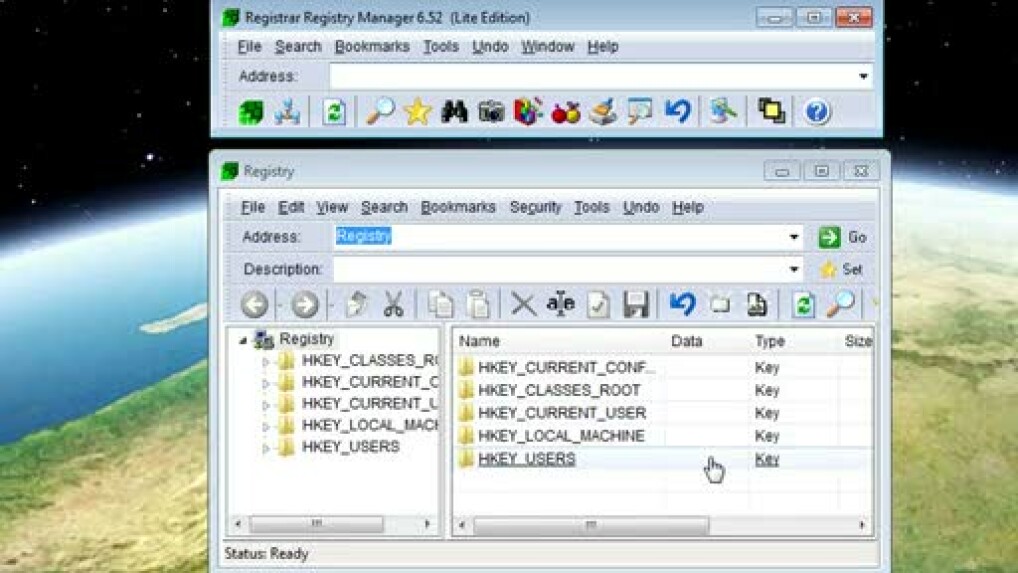Click the floppy disk Save icon
Viewport: 1018px width, 573px height.
point(636,304)
